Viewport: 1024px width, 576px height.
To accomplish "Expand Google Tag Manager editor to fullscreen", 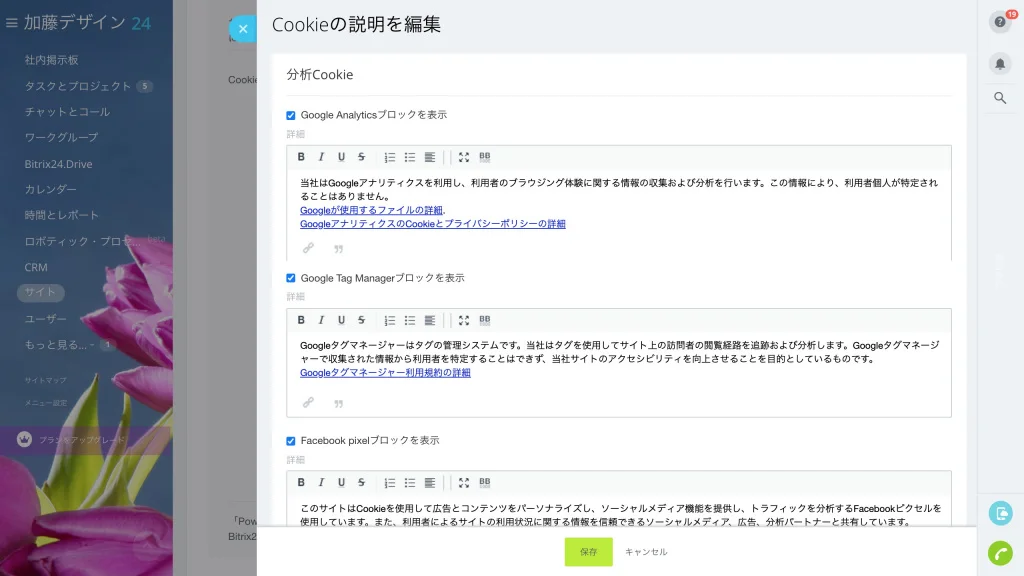I will 464,320.
